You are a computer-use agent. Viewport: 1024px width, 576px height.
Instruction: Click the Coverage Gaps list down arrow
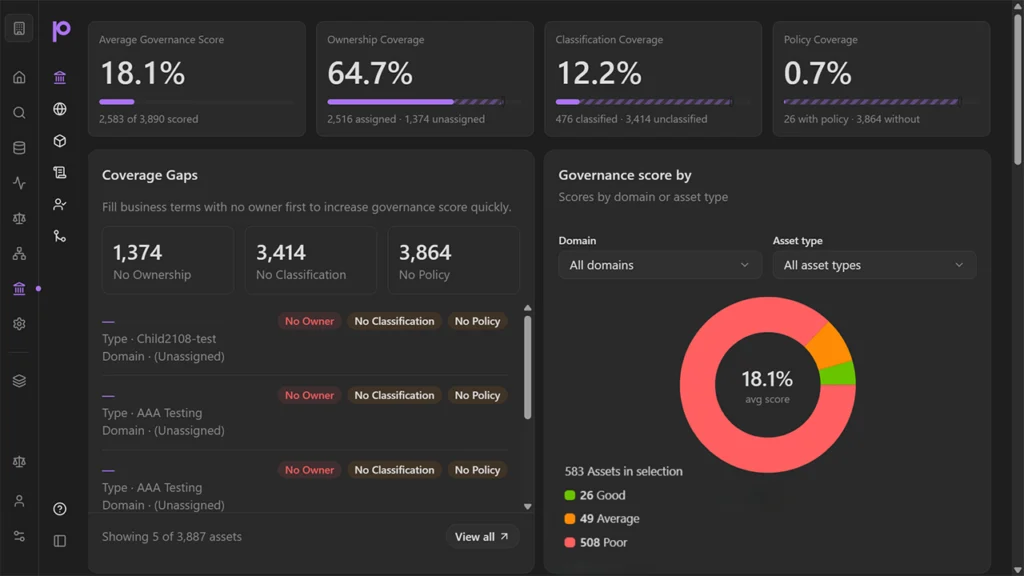[528, 507]
